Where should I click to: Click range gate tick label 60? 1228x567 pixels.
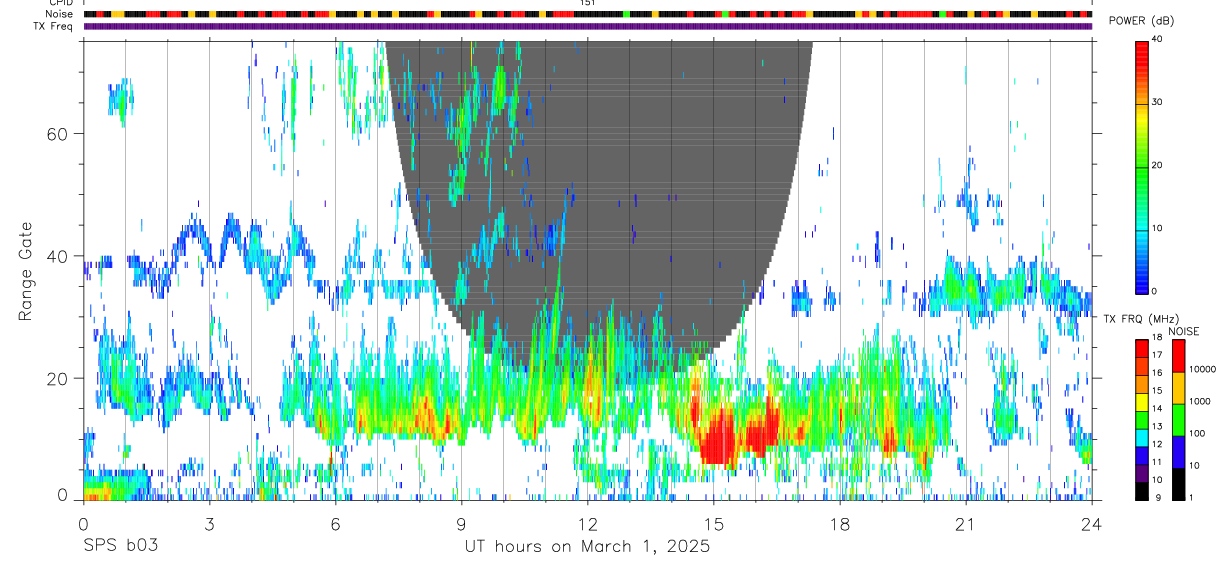pyautogui.click(x=58, y=134)
